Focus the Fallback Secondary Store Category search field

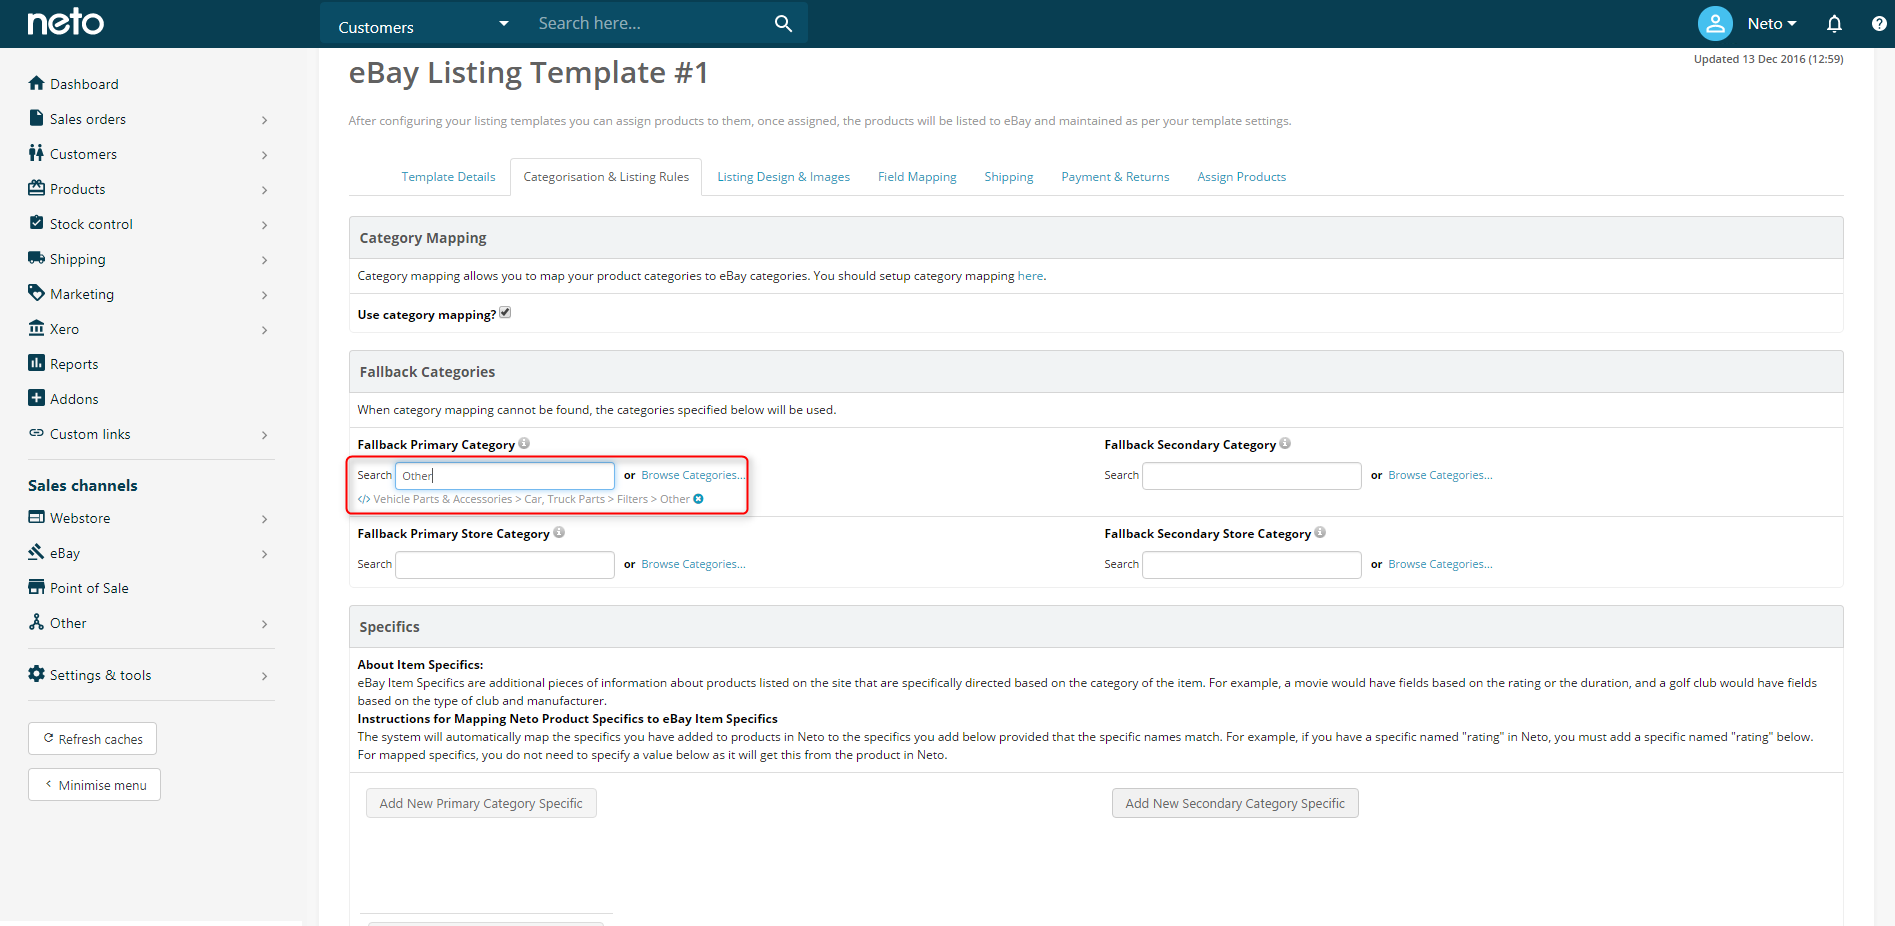pos(1252,565)
